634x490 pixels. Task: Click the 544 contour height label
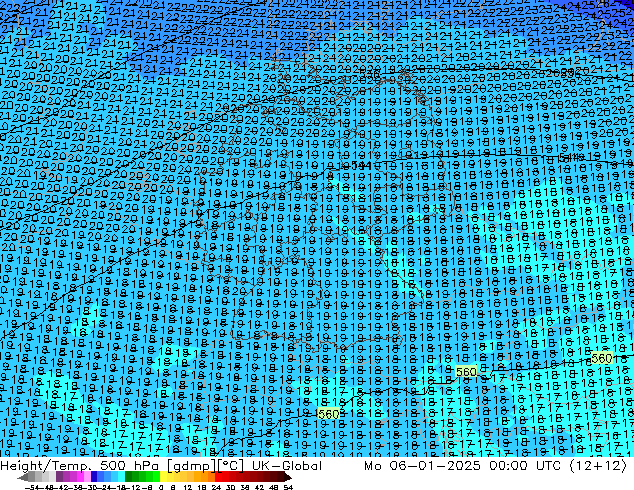tap(361, 165)
